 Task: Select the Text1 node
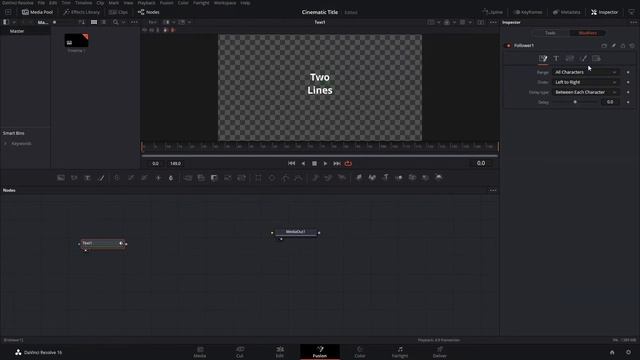click(x=102, y=244)
